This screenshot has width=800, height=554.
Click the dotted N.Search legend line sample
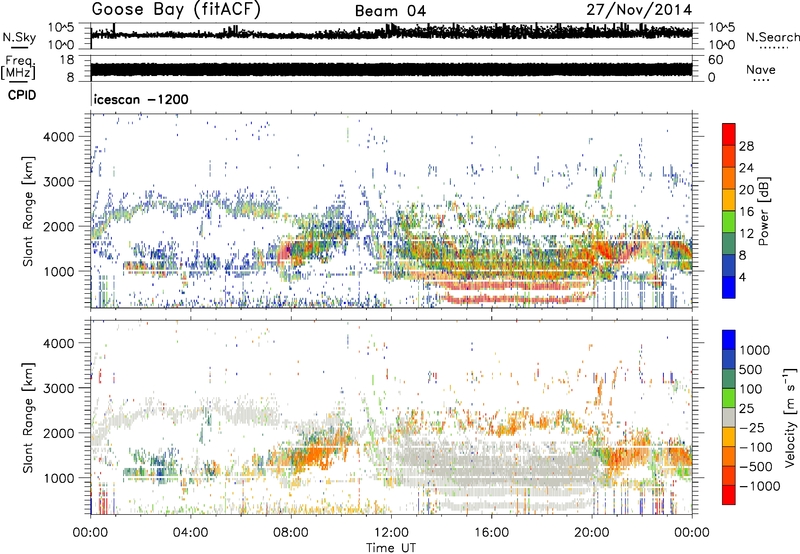tap(773, 48)
